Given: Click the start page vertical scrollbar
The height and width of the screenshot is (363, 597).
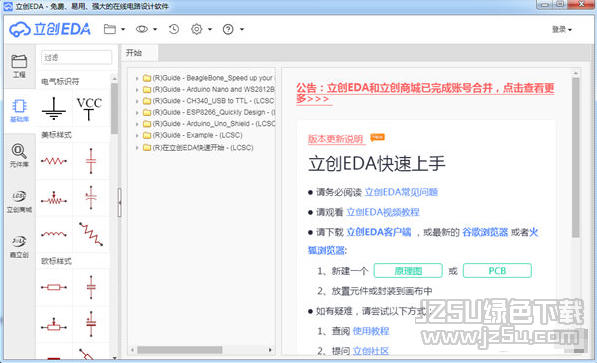Looking at the screenshot, I should 576,158.
